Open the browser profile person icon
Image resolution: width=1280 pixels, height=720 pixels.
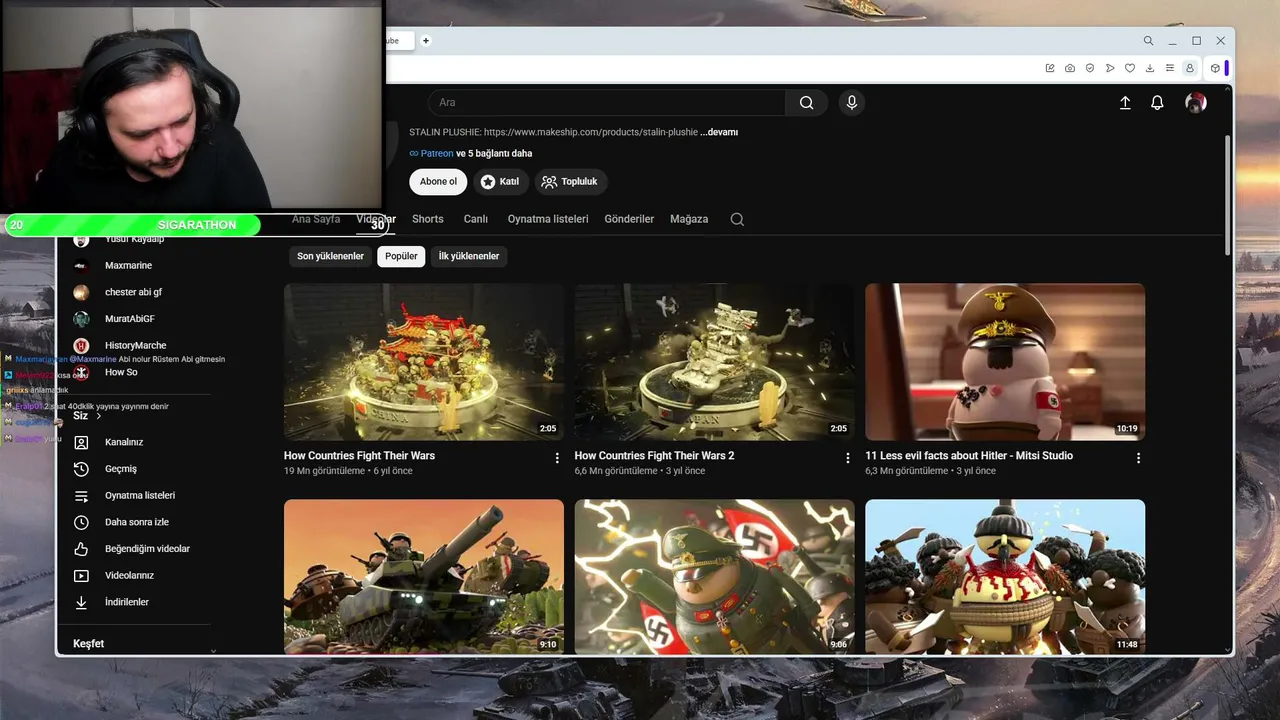pyautogui.click(x=1190, y=68)
